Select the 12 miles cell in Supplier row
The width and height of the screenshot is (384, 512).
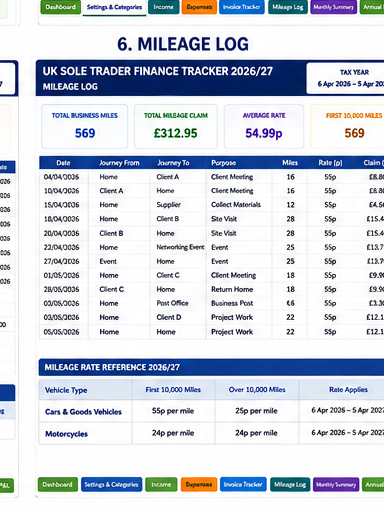(290, 205)
